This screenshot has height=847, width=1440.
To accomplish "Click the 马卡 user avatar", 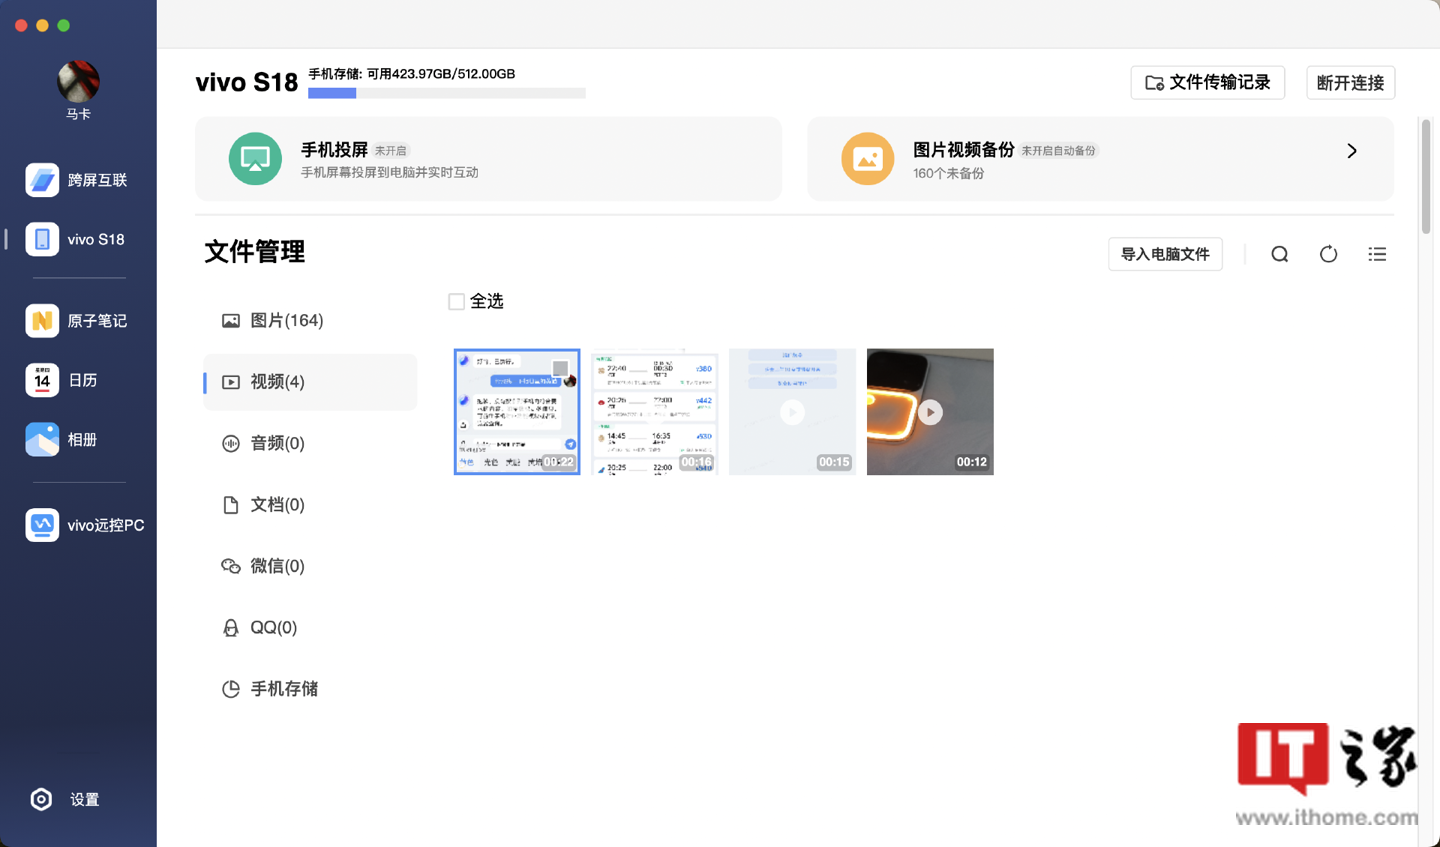I will click(78, 81).
